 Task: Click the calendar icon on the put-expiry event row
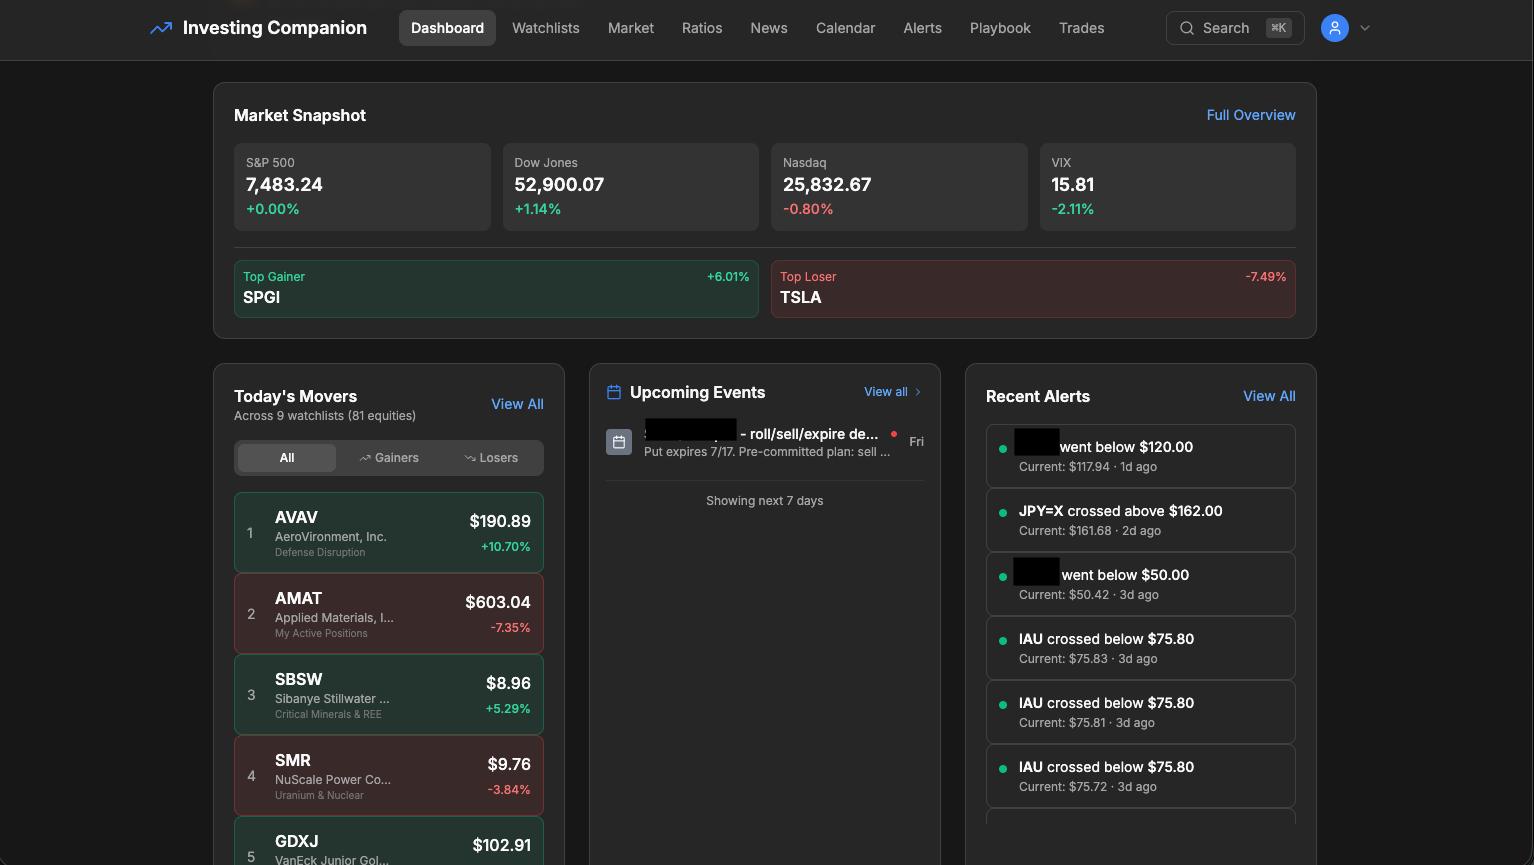(x=619, y=442)
